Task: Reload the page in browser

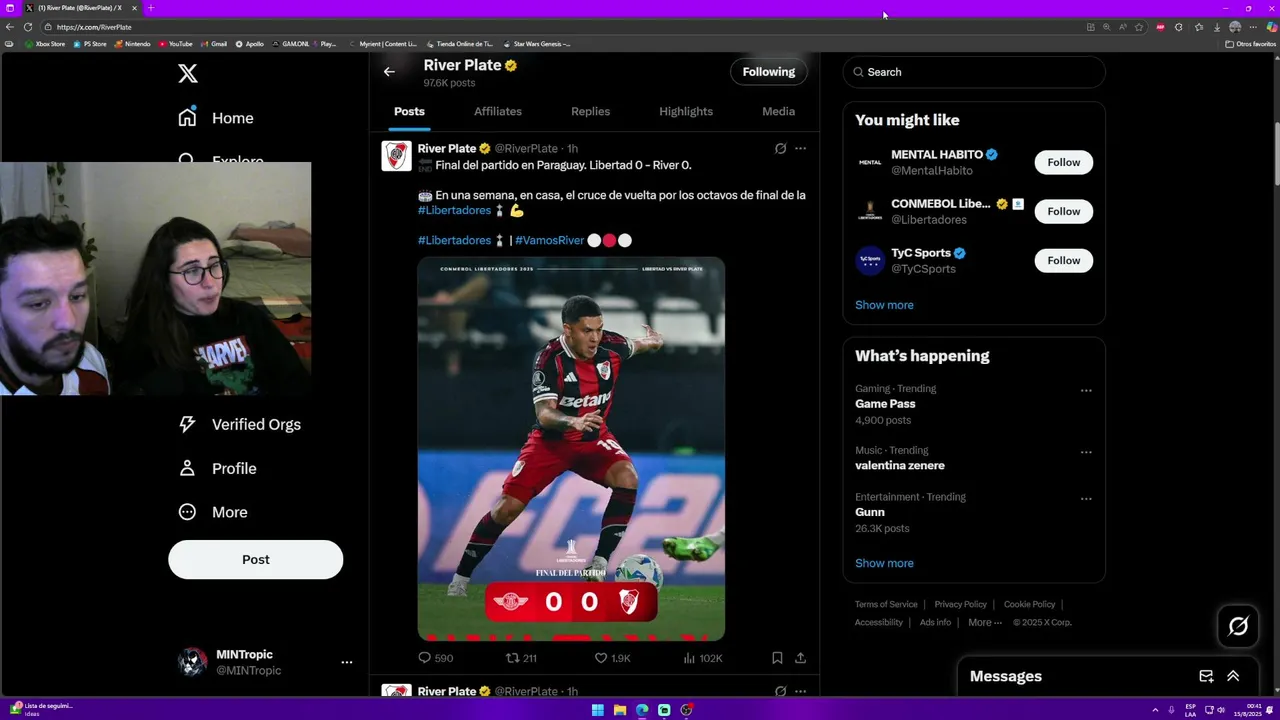Action: point(28,27)
